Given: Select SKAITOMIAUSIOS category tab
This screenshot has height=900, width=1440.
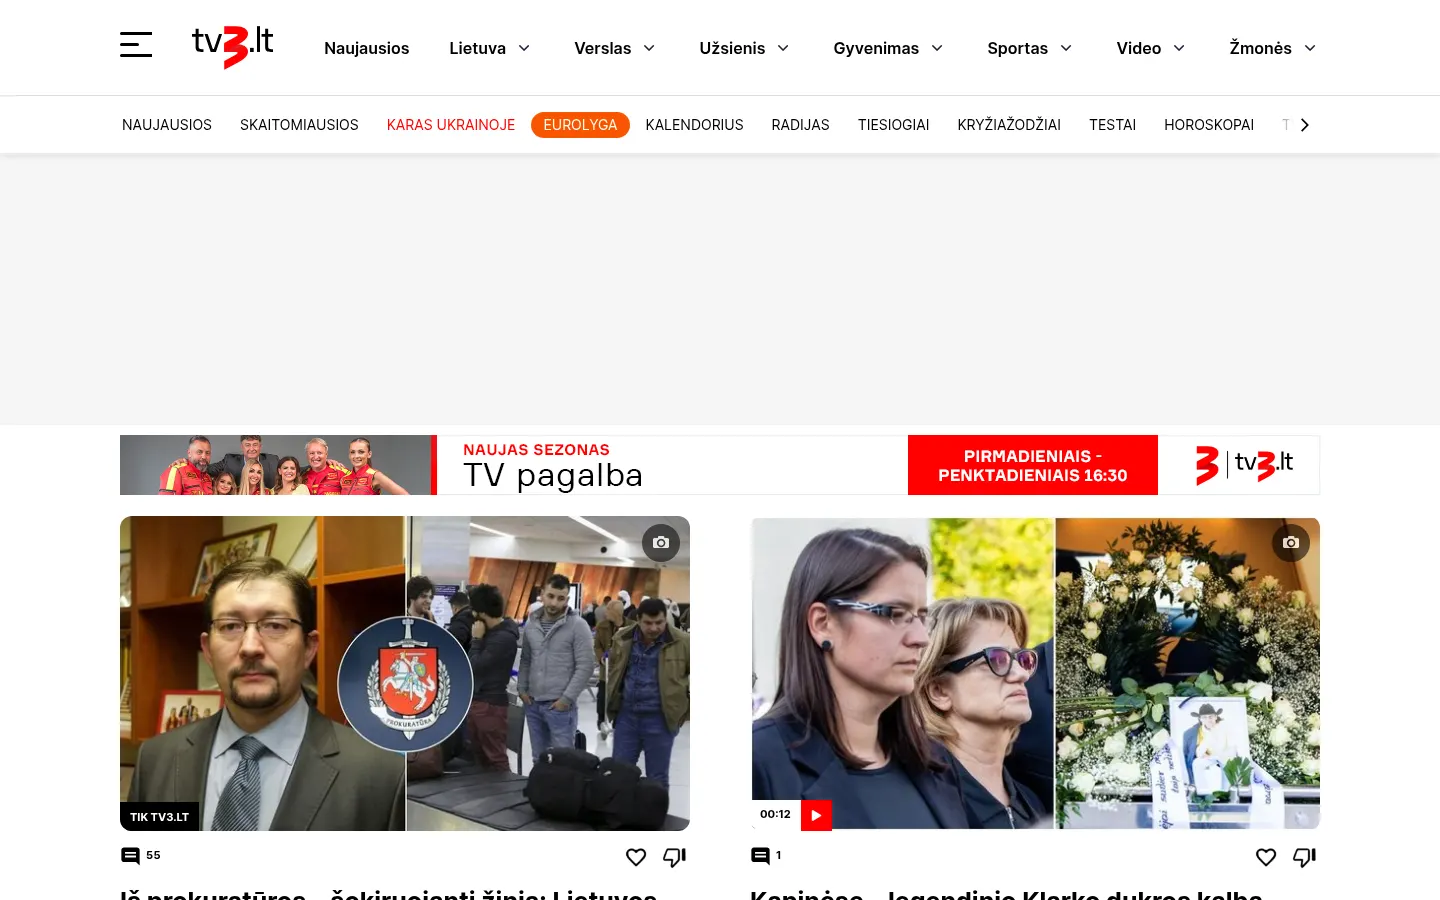Looking at the screenshot, I should tap(299, 125).
